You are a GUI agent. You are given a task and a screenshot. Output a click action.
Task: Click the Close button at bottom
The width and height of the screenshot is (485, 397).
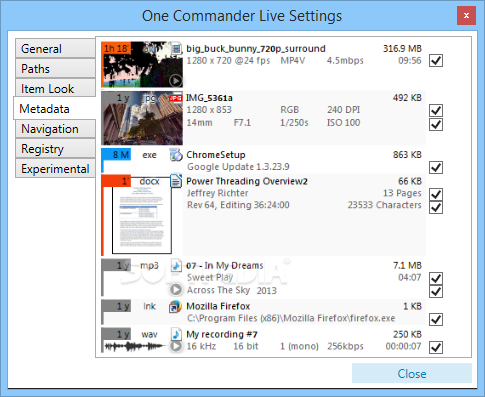(412, 373)
